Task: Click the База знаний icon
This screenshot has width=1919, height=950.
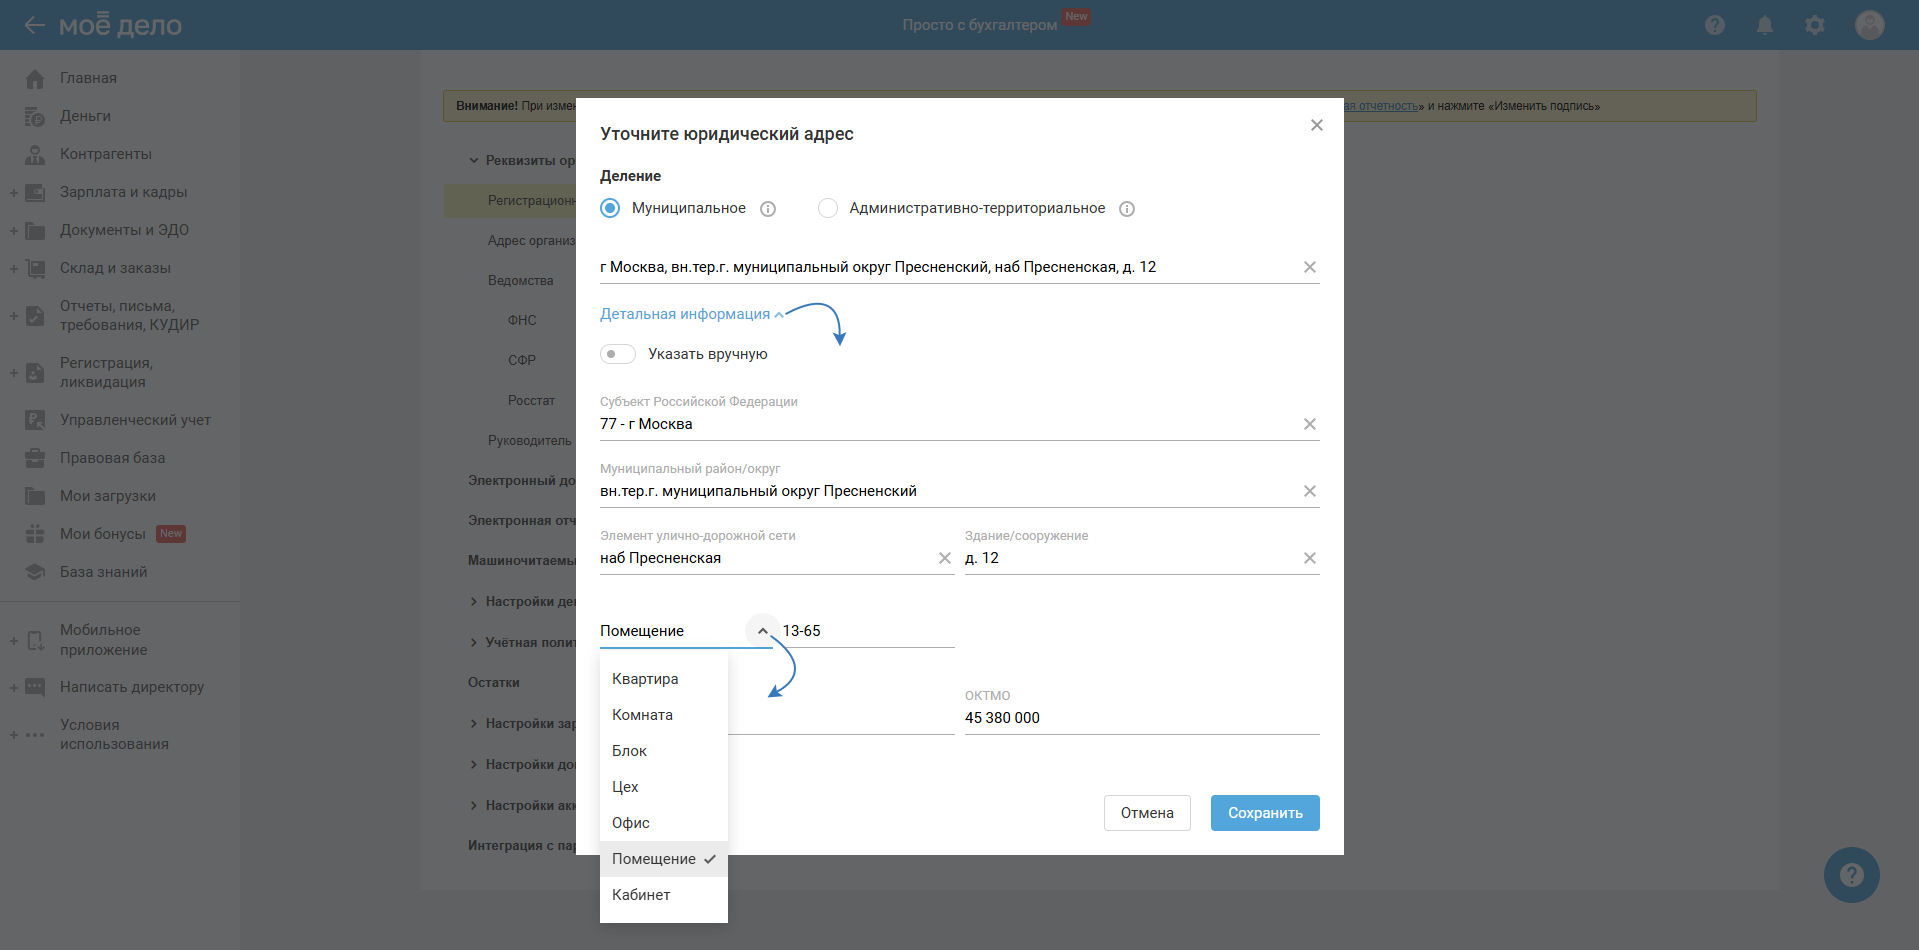Action: [35, 572]
